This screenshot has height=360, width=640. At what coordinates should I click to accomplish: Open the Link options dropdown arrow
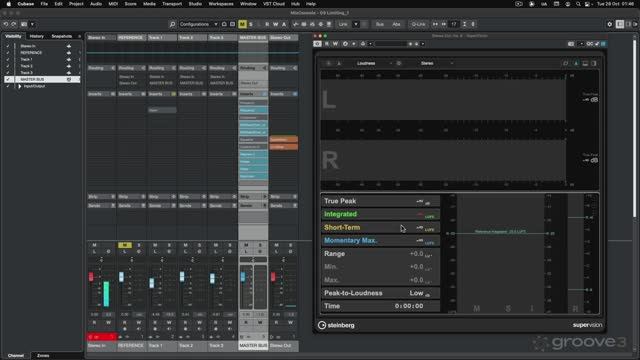(356, 24)
